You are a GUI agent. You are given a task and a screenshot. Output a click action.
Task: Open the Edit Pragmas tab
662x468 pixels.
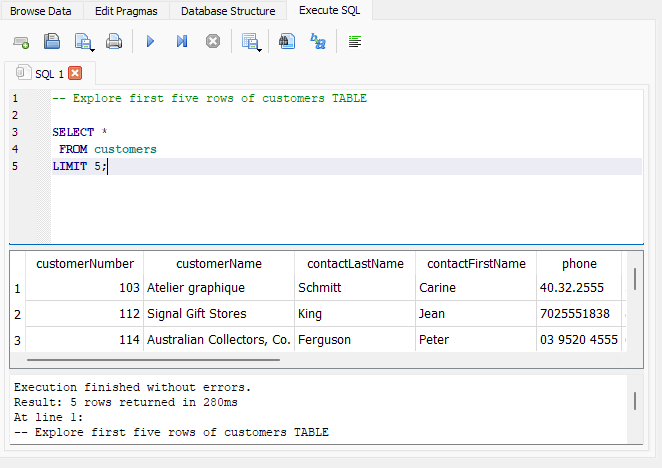[126, 11]
